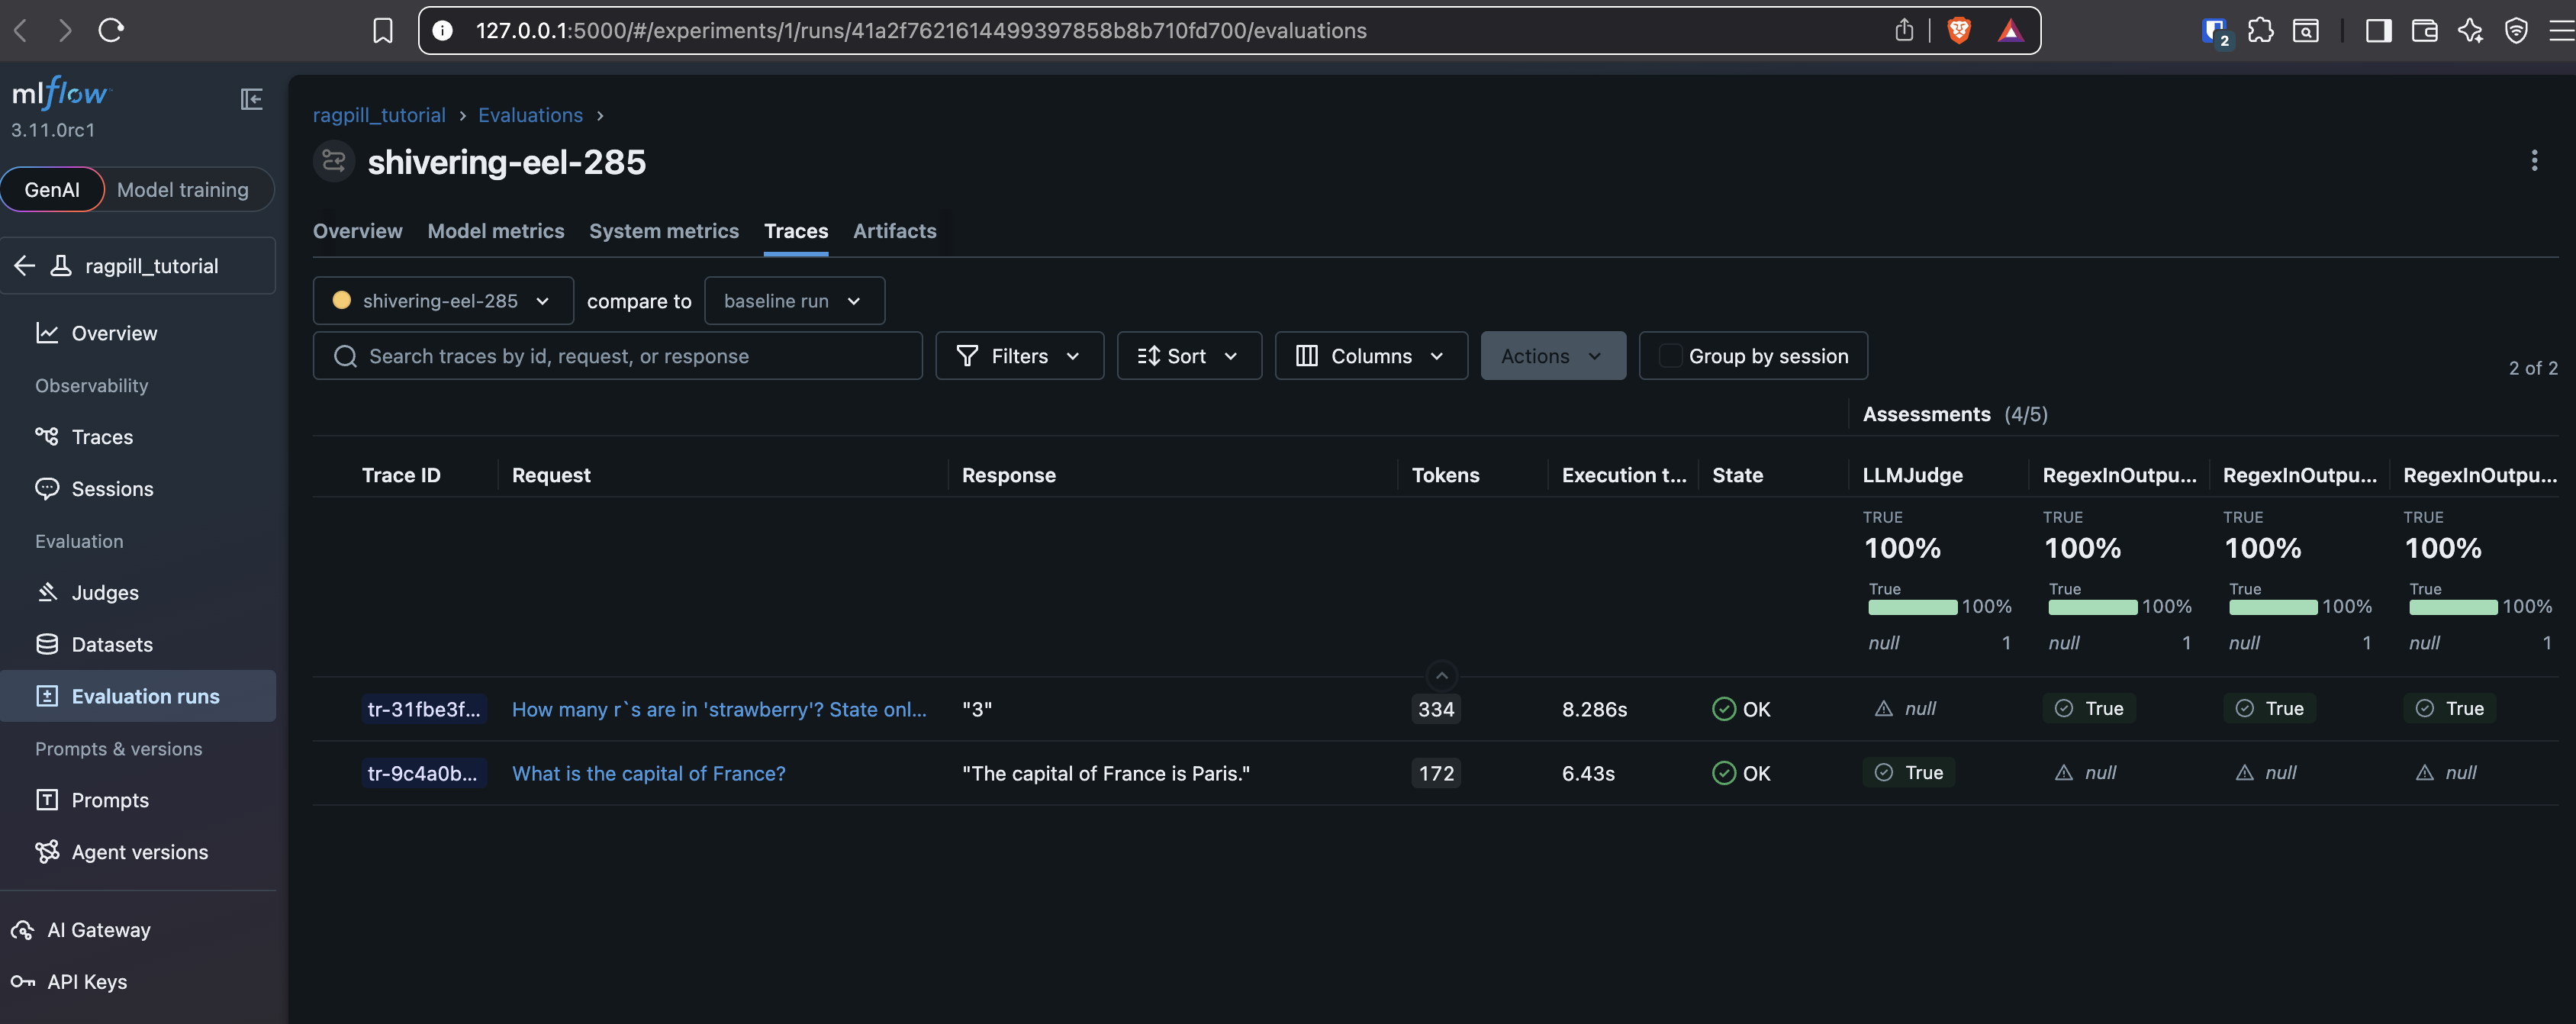Viewport: 2576px width, 1024px height.
Task: Switch to Model training mode
Action: (183, 190)
